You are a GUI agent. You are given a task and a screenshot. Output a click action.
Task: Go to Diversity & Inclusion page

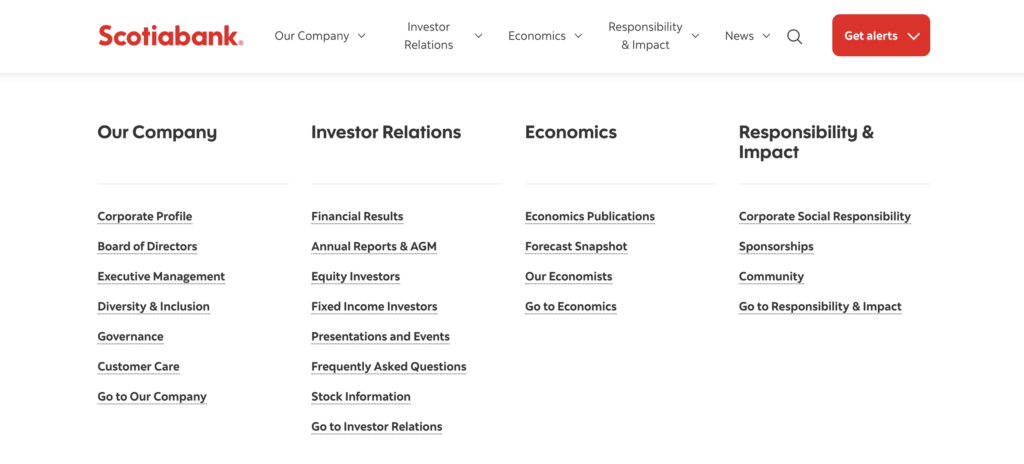click(x=153, y=307)
